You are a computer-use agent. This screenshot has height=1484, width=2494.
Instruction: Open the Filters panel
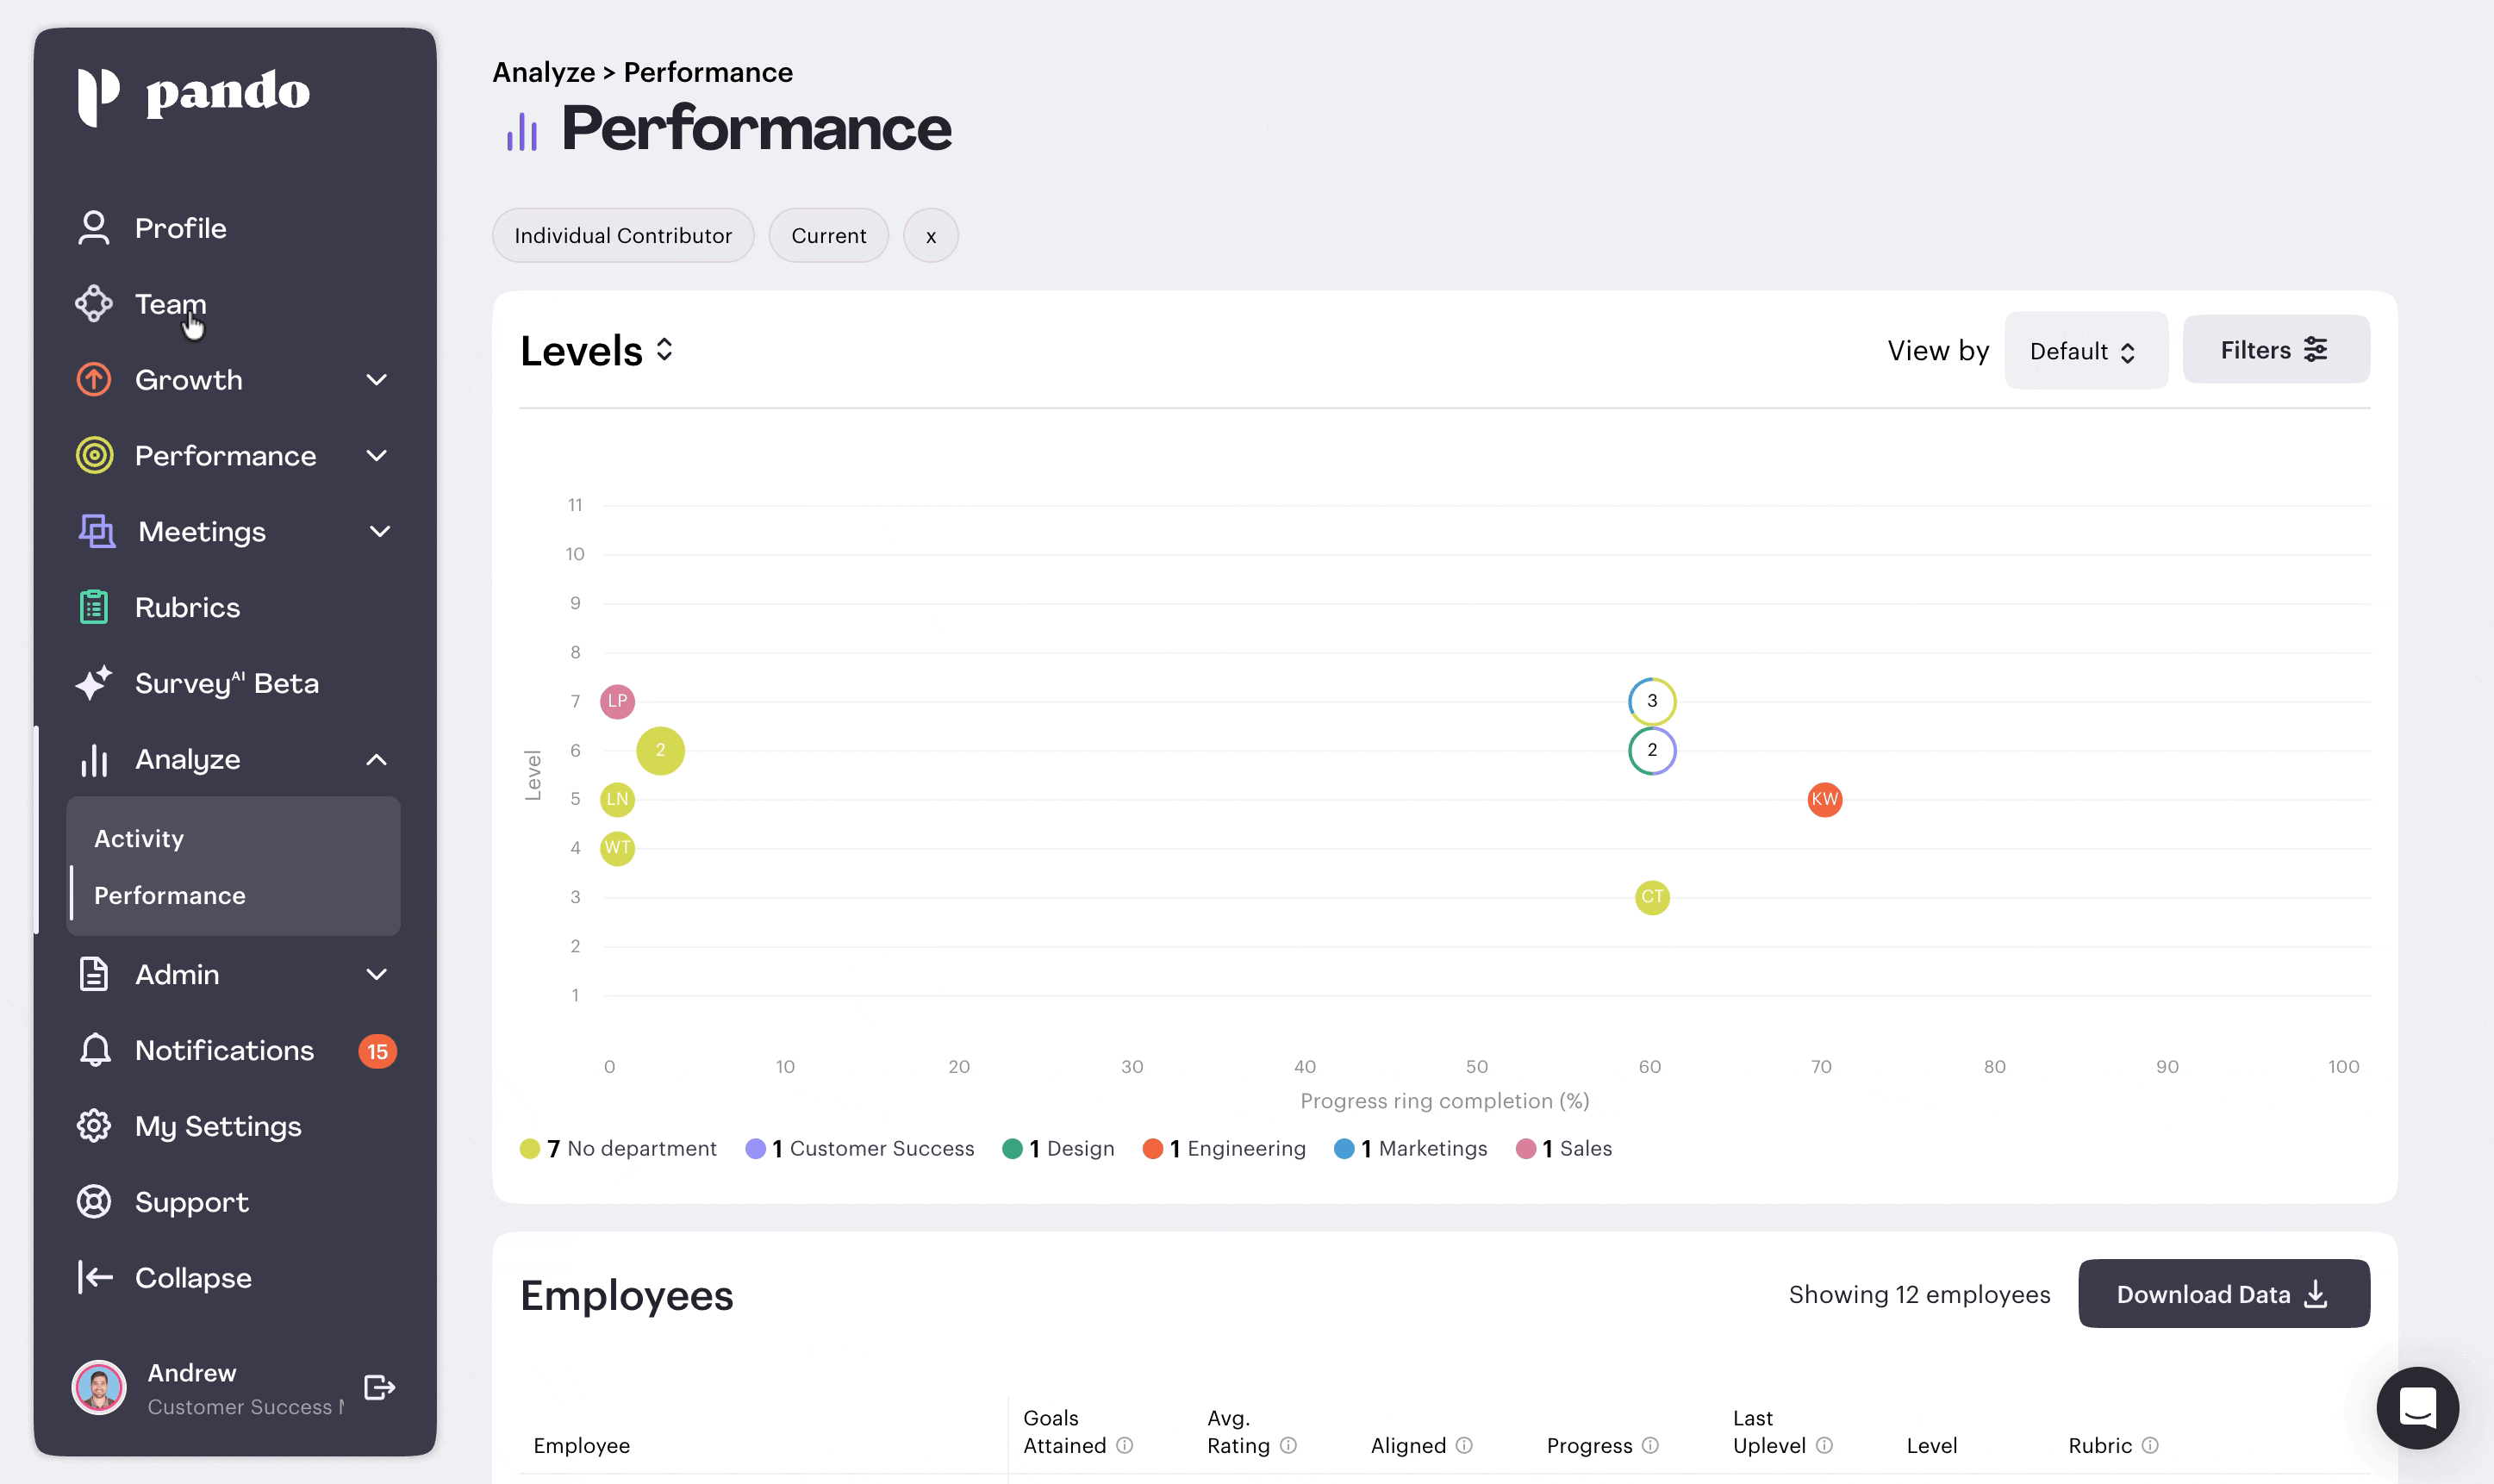point(2276,350)
